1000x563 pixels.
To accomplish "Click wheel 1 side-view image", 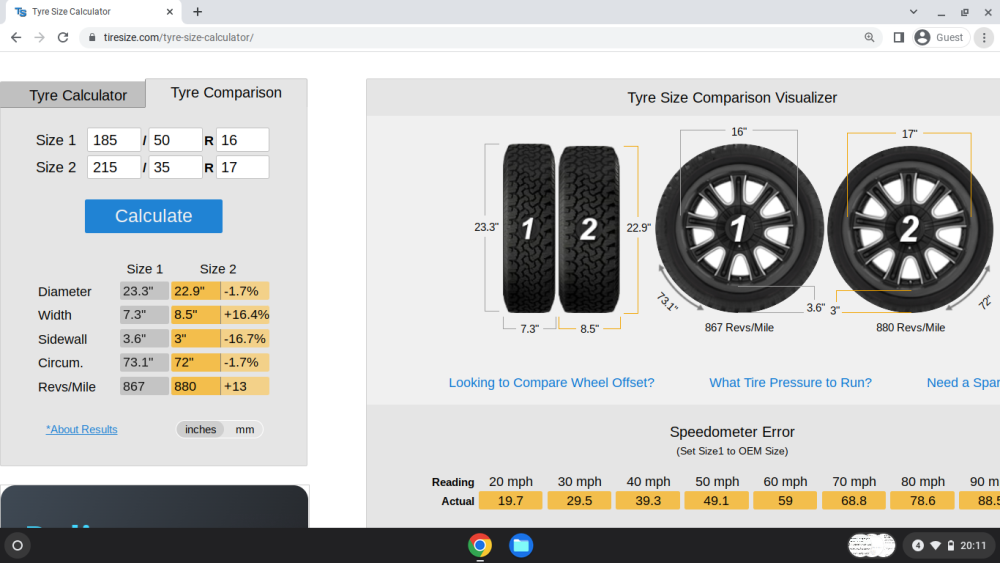I will (x=739, y=228).
